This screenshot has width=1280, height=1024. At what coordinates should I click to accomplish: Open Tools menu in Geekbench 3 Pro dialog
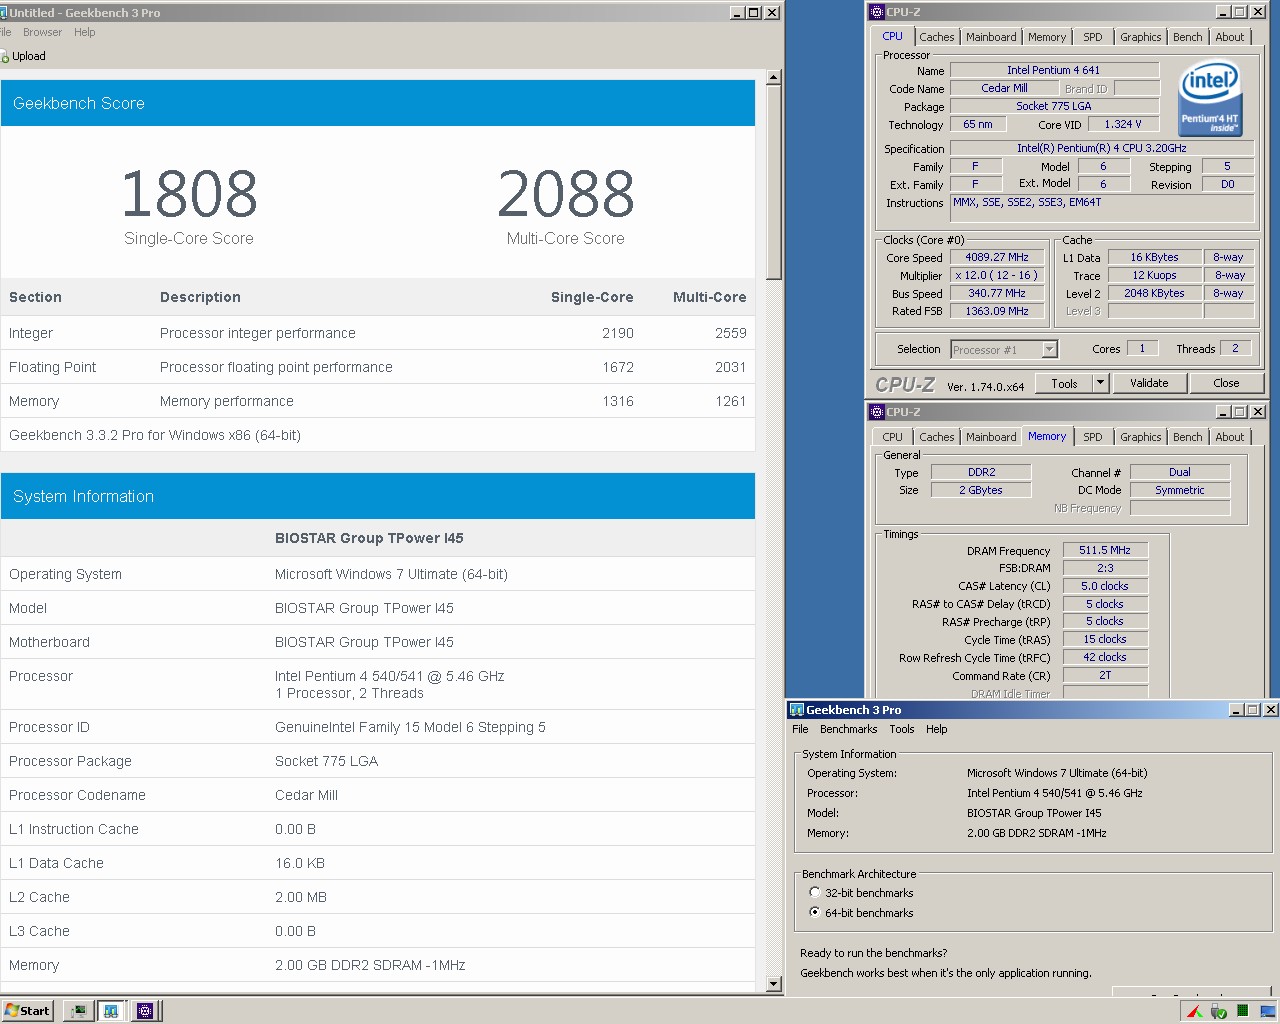point(902,729)
